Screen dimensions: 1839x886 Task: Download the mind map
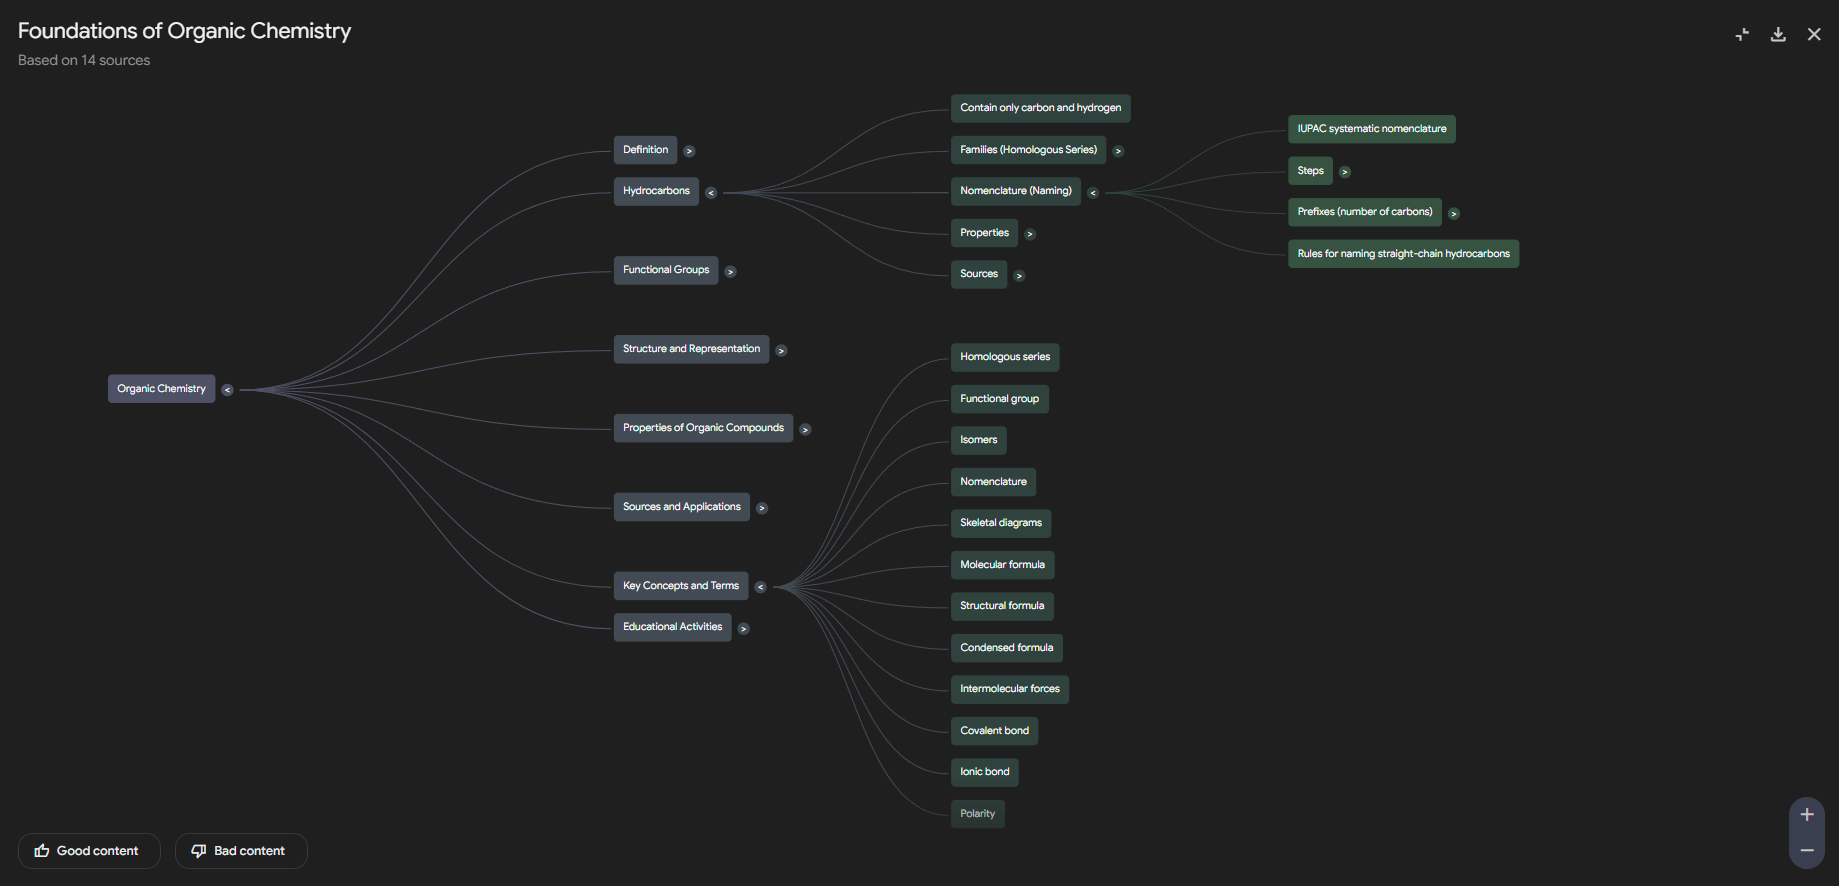[1778, 34]
